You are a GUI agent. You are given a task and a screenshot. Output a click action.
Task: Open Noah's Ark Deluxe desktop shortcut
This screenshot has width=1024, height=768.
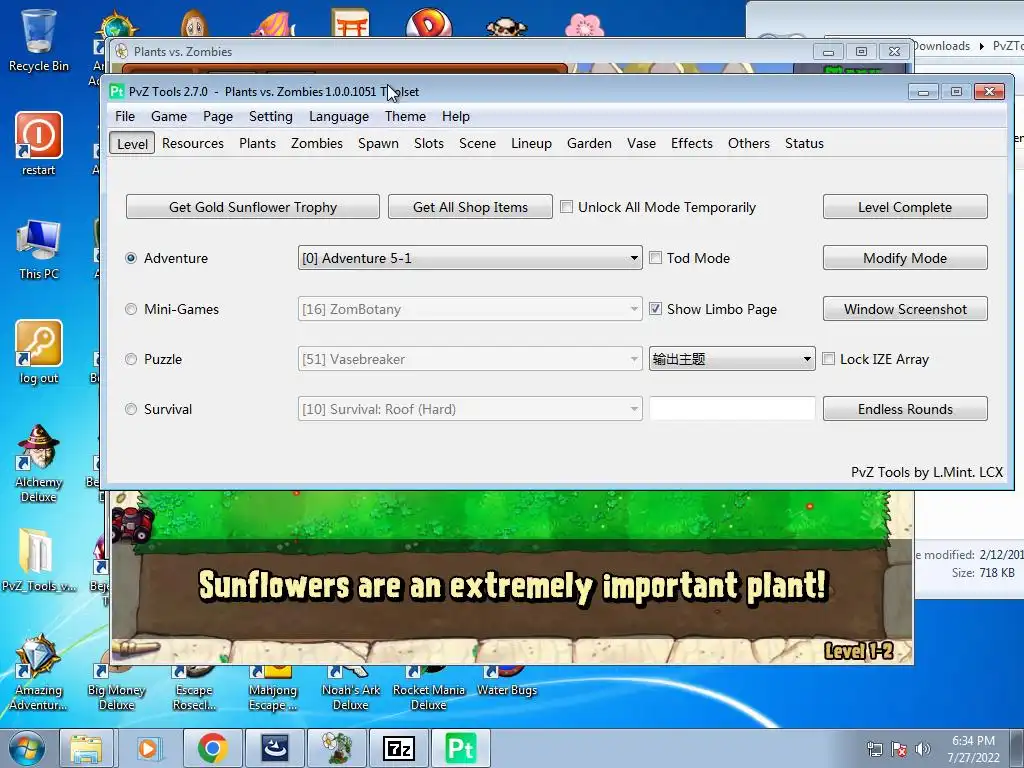[351, 687]
